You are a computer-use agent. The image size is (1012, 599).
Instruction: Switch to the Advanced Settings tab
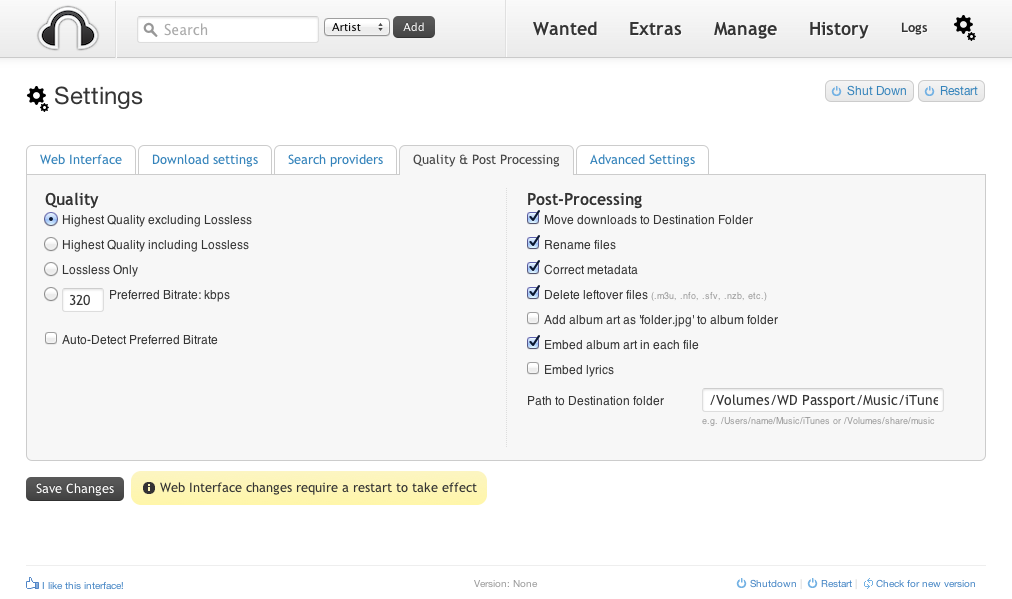tap(642, 160)
